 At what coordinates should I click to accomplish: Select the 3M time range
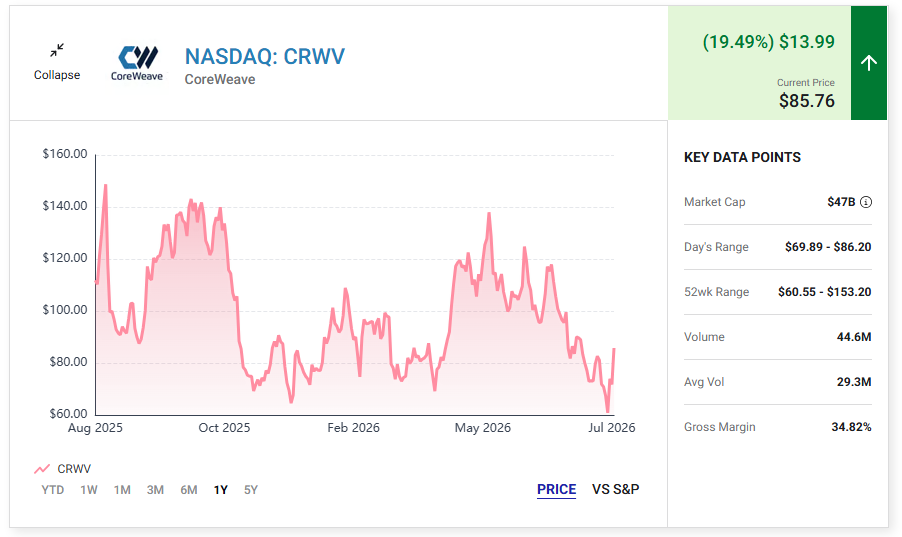coord(155,490)
